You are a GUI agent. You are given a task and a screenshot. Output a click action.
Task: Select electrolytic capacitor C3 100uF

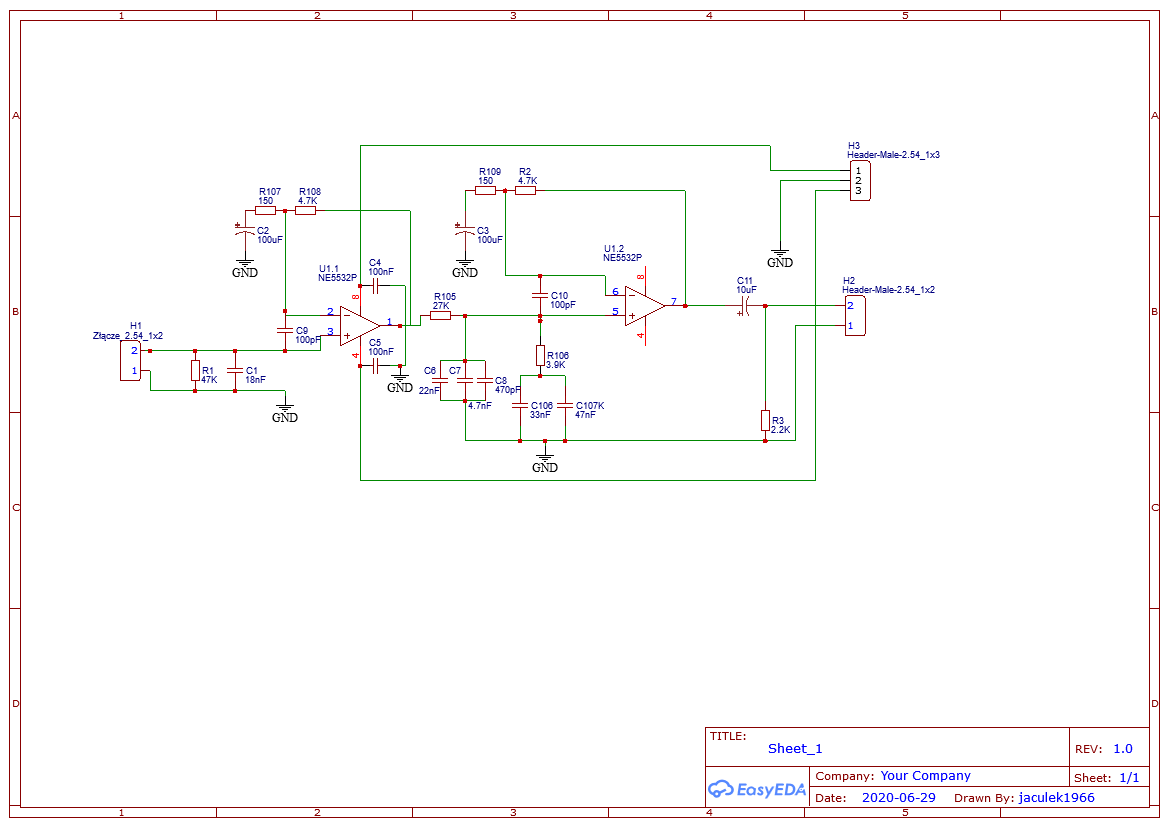coord(465,230)
